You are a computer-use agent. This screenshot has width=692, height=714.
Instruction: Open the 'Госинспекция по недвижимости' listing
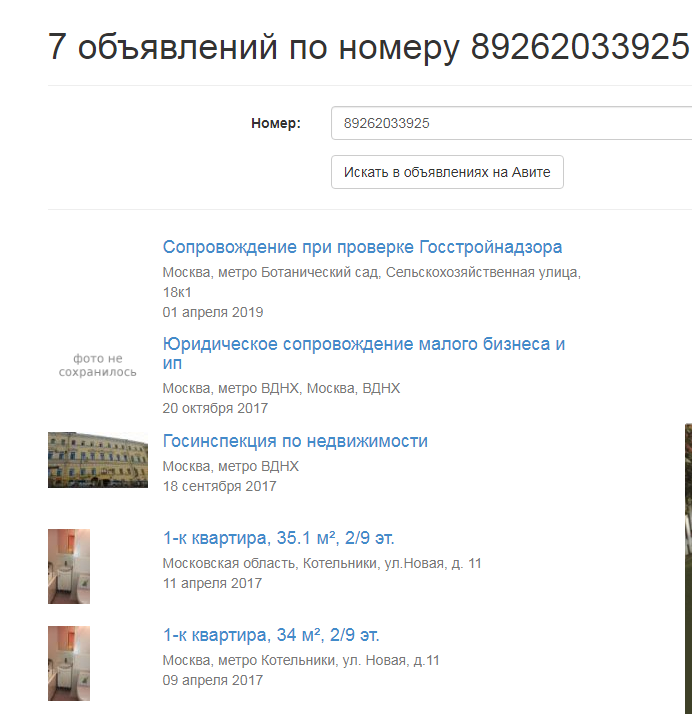(295, 441)
